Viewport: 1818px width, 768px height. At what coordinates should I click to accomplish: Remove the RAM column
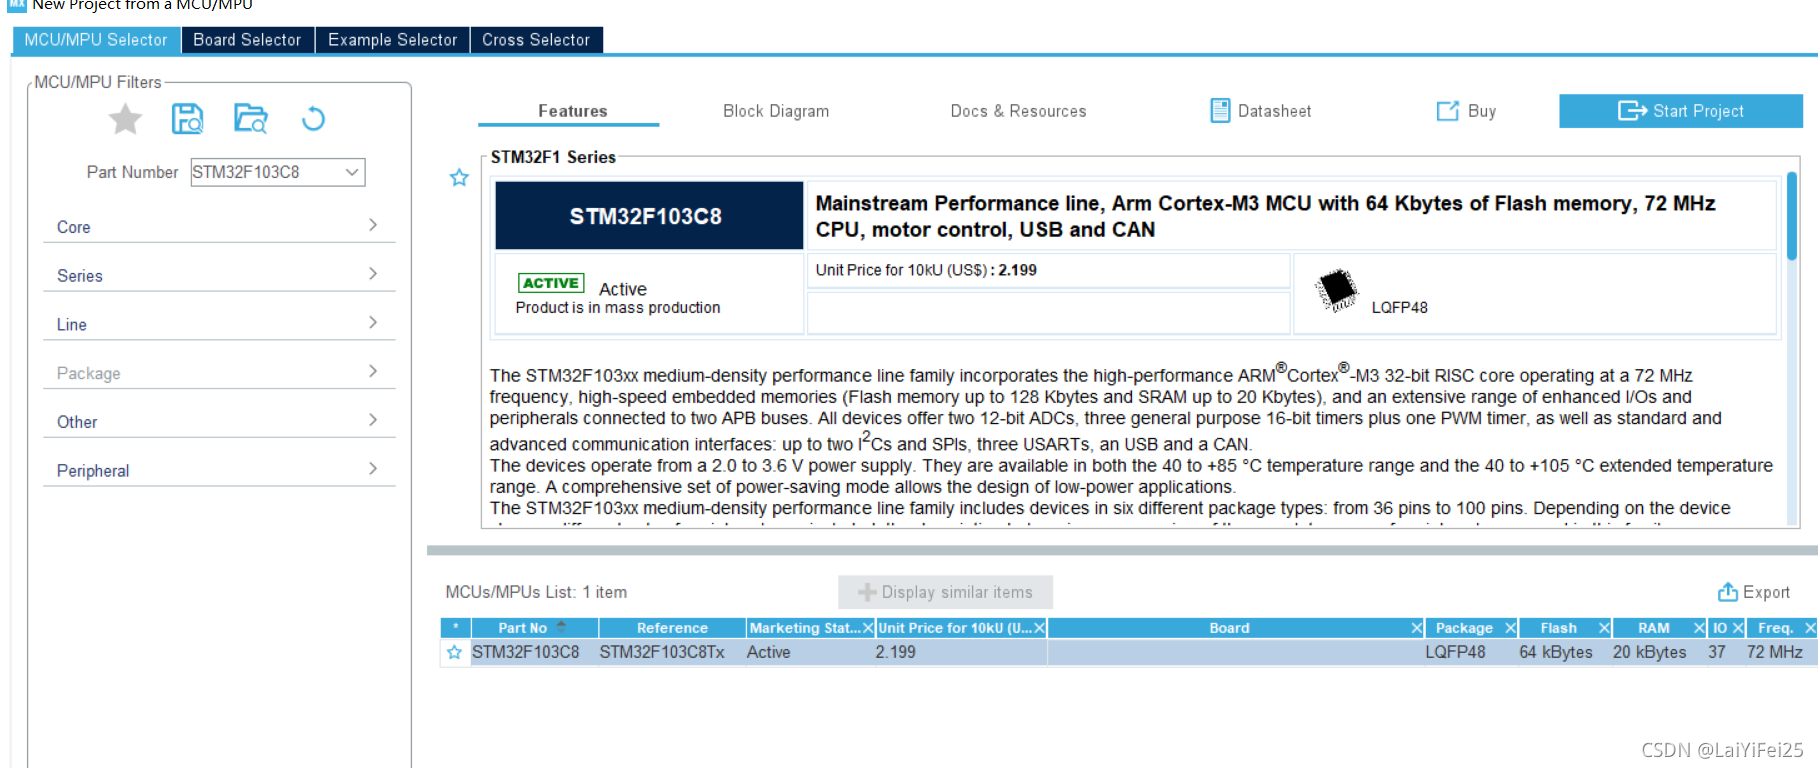point(1699,628)
